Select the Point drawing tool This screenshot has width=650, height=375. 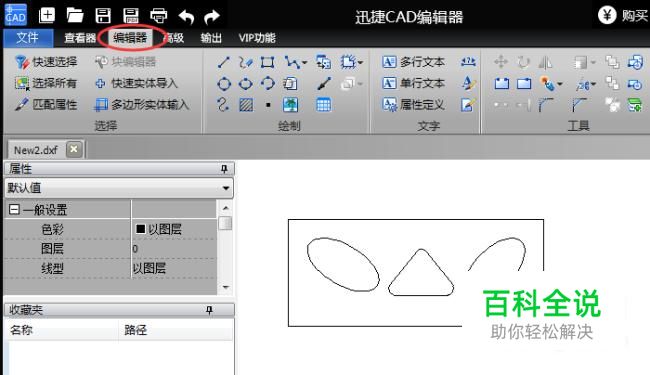click(x=268, y=105)
